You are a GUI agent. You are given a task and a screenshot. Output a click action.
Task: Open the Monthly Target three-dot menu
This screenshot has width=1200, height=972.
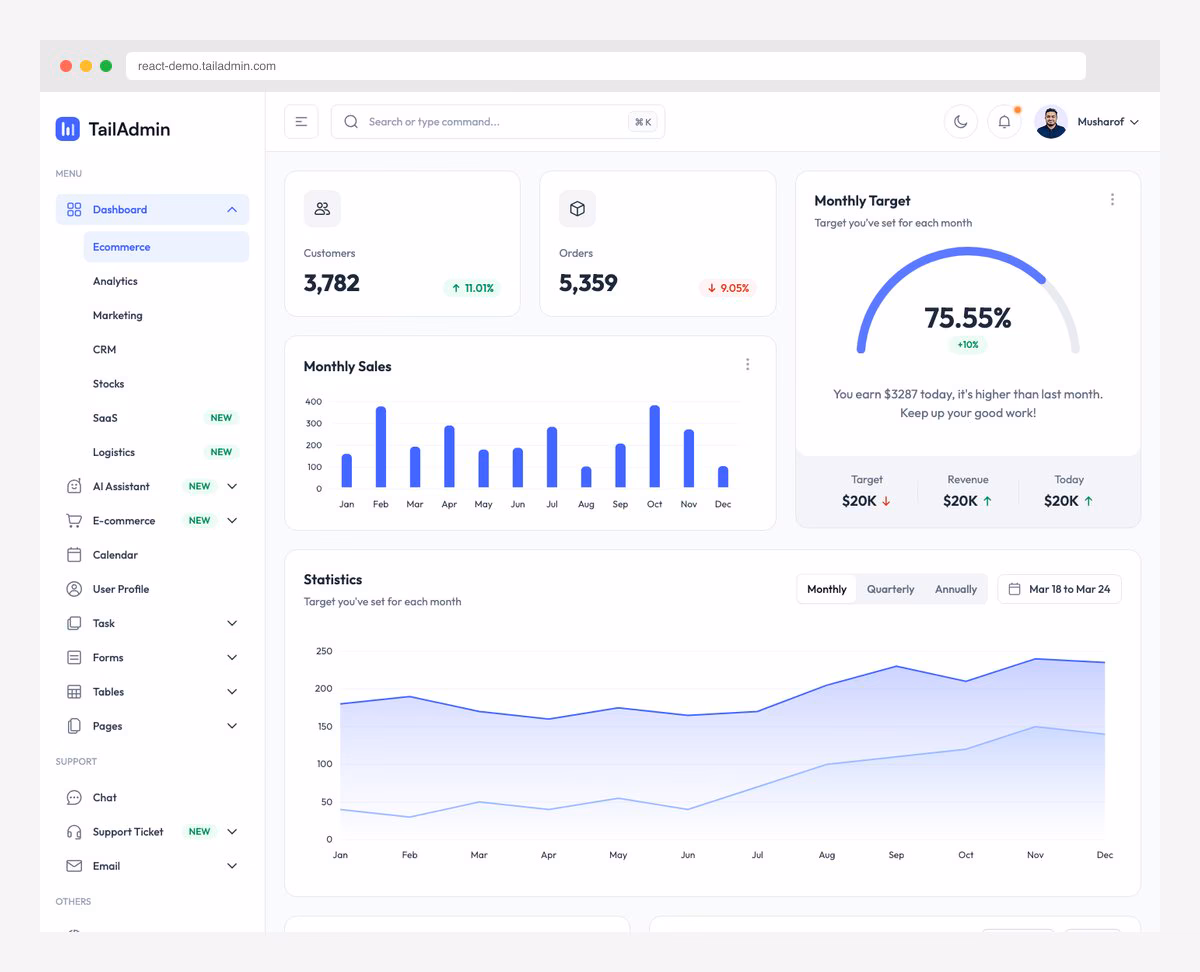(1112, 199)
